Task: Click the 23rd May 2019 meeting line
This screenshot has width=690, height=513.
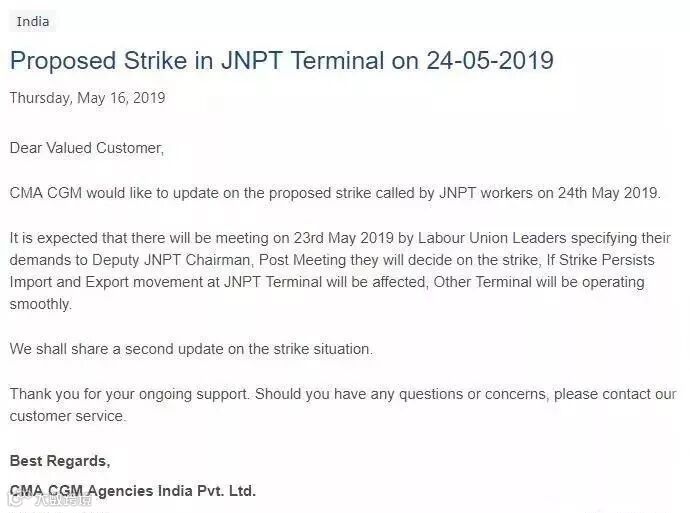Action: 340,238
